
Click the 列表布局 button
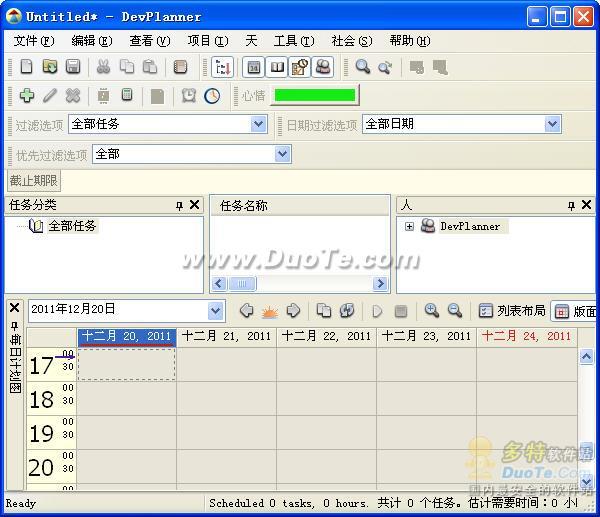point(512,311)
